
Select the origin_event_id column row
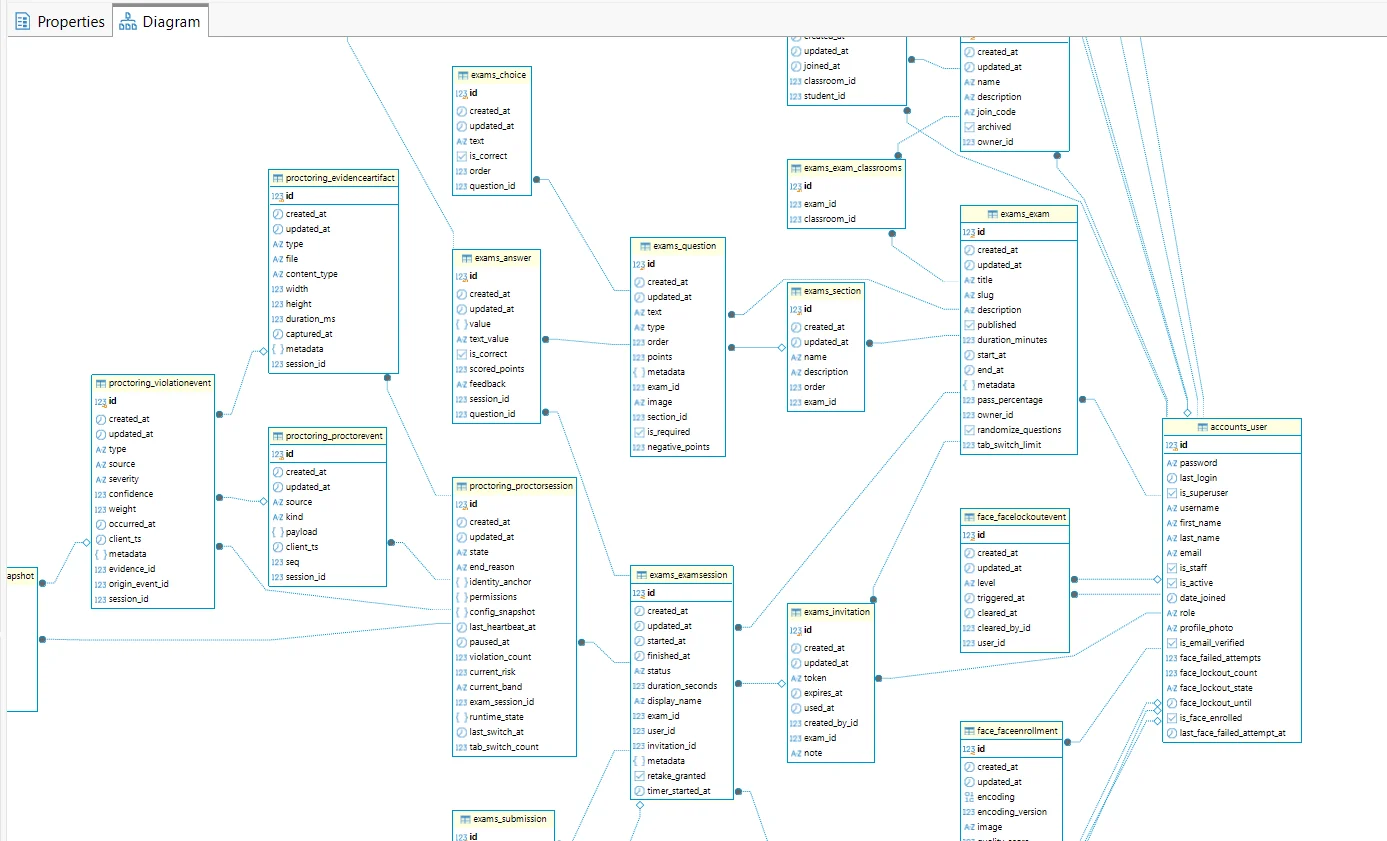[153, 584]
